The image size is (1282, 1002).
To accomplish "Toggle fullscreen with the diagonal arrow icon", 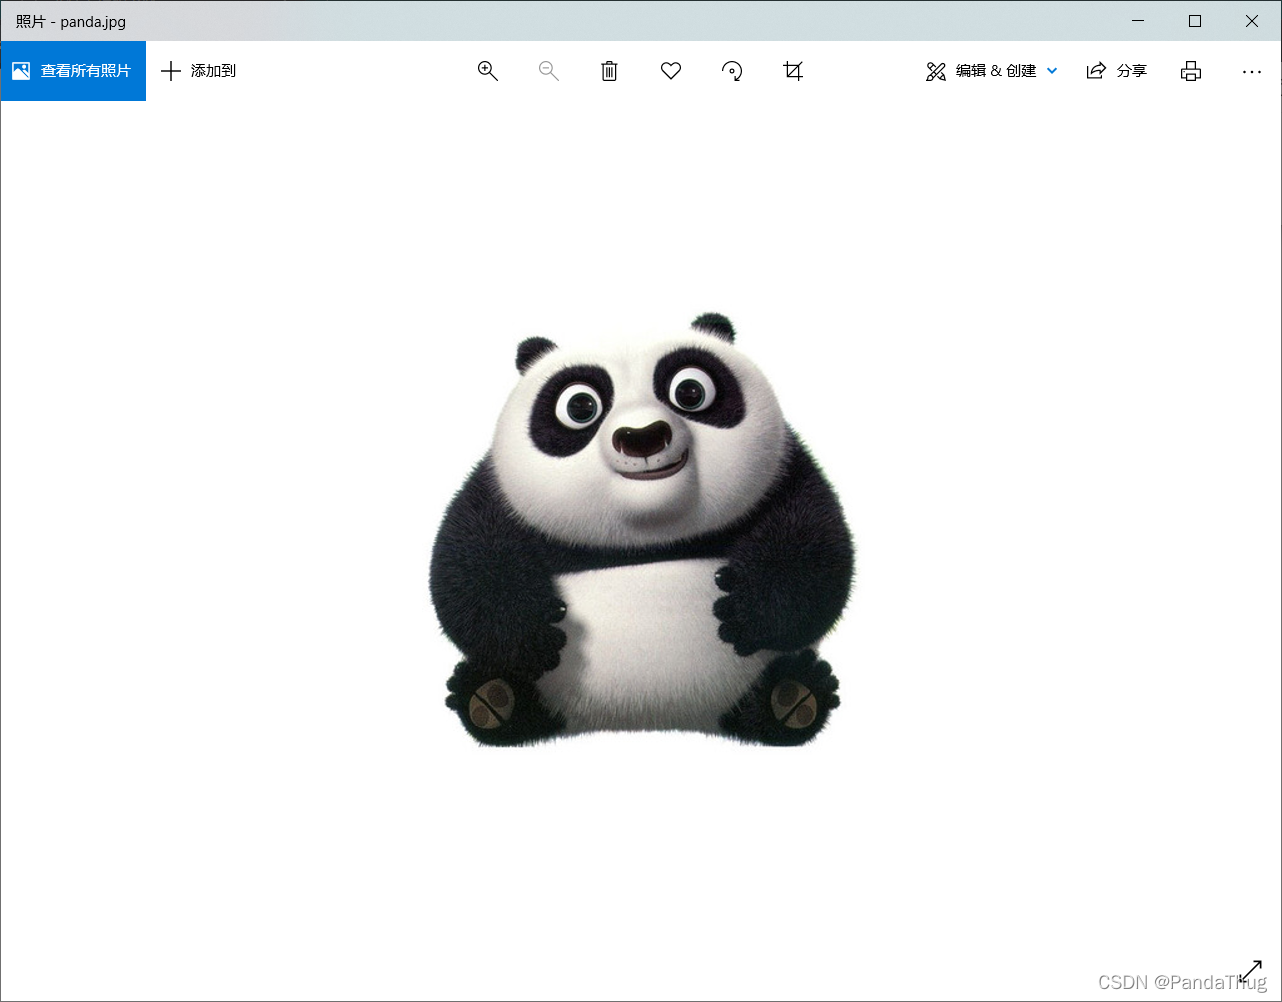I will (x=1251, y=971).
